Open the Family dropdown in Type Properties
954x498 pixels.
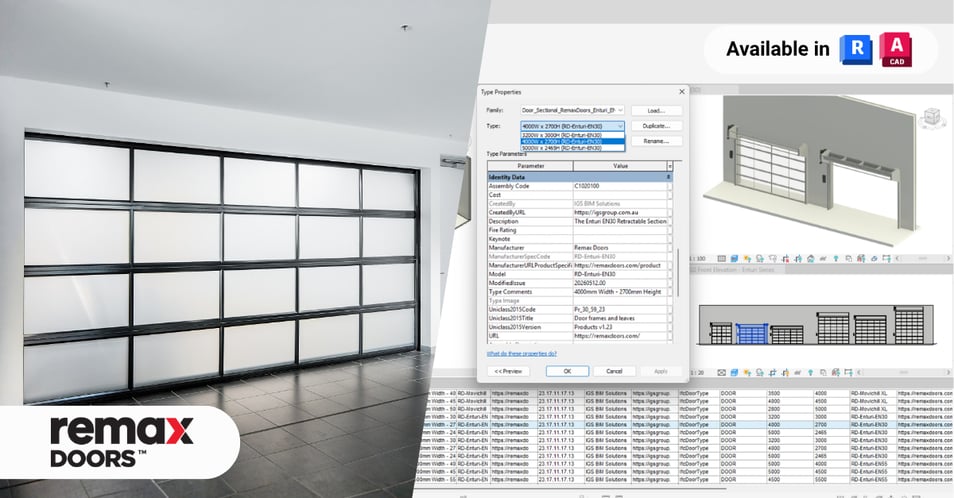tap(573, 110)
